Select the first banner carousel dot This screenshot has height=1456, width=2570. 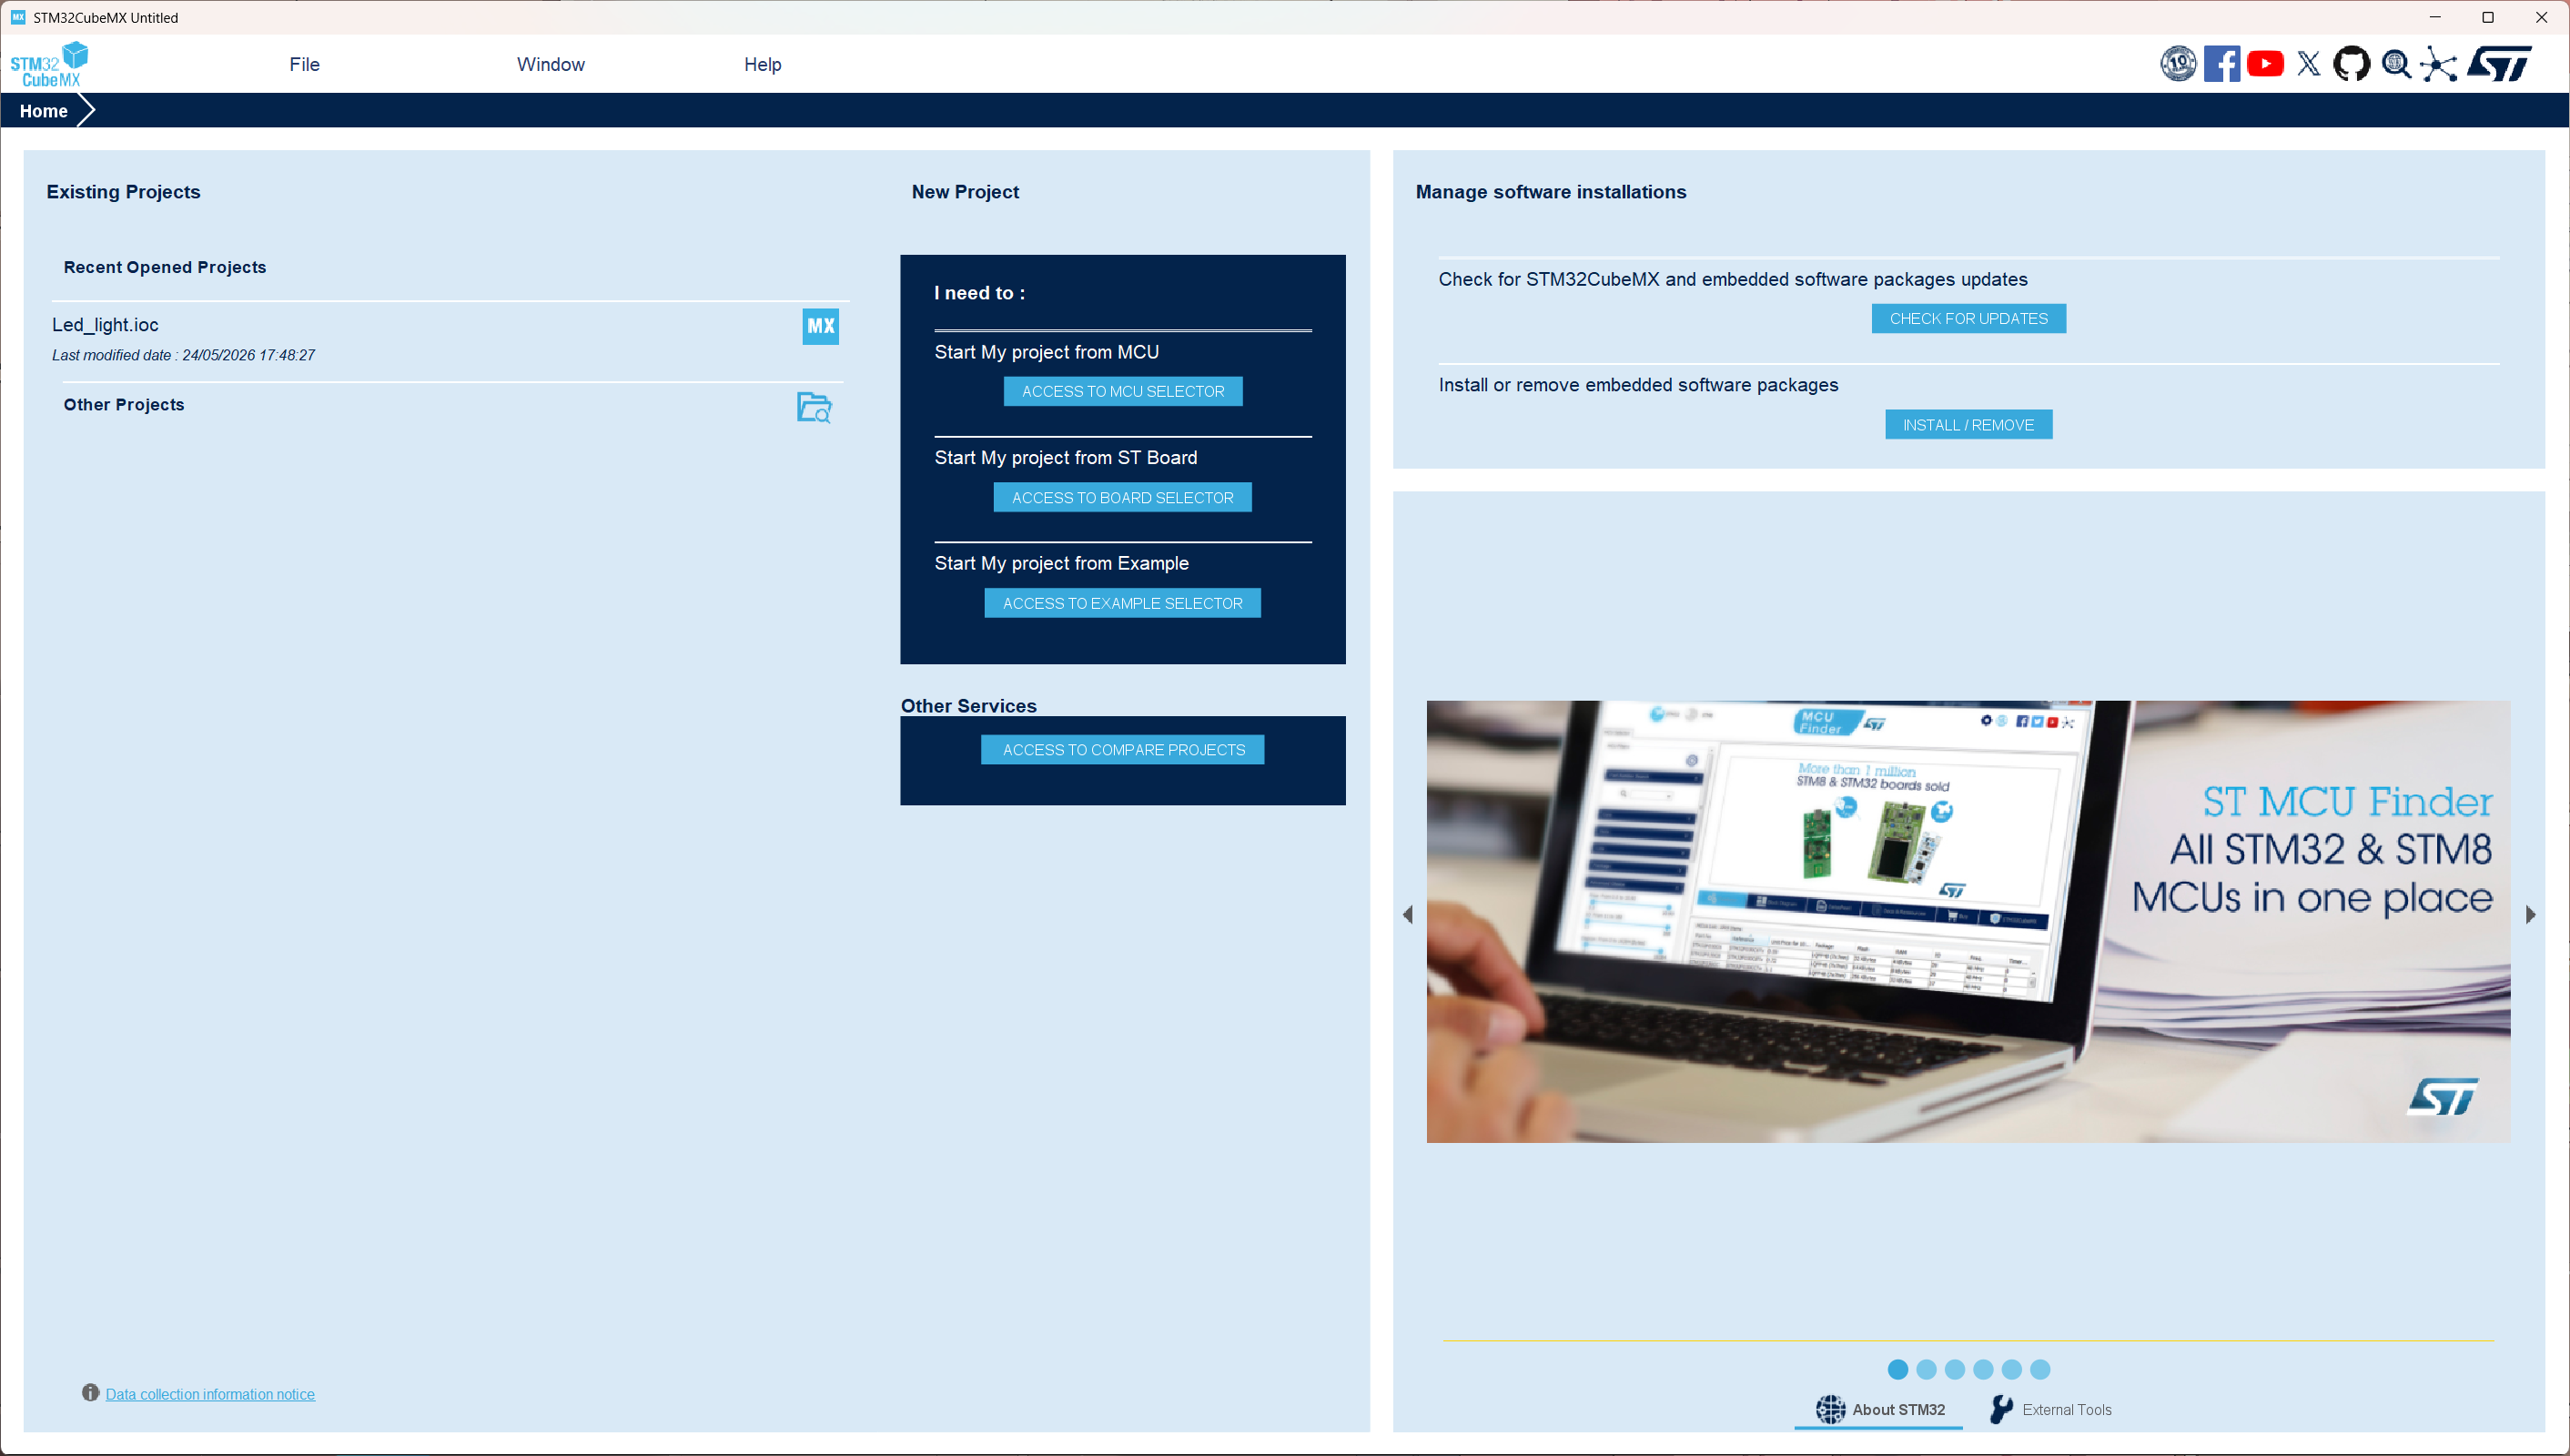1898,1369
